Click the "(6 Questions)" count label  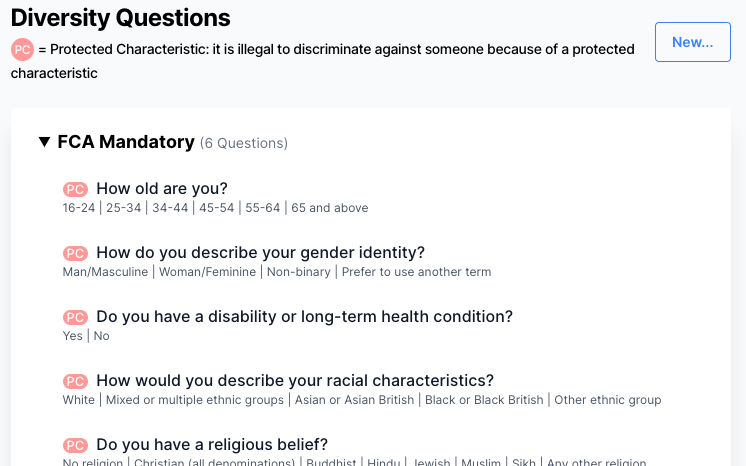[x=244, y=143]
